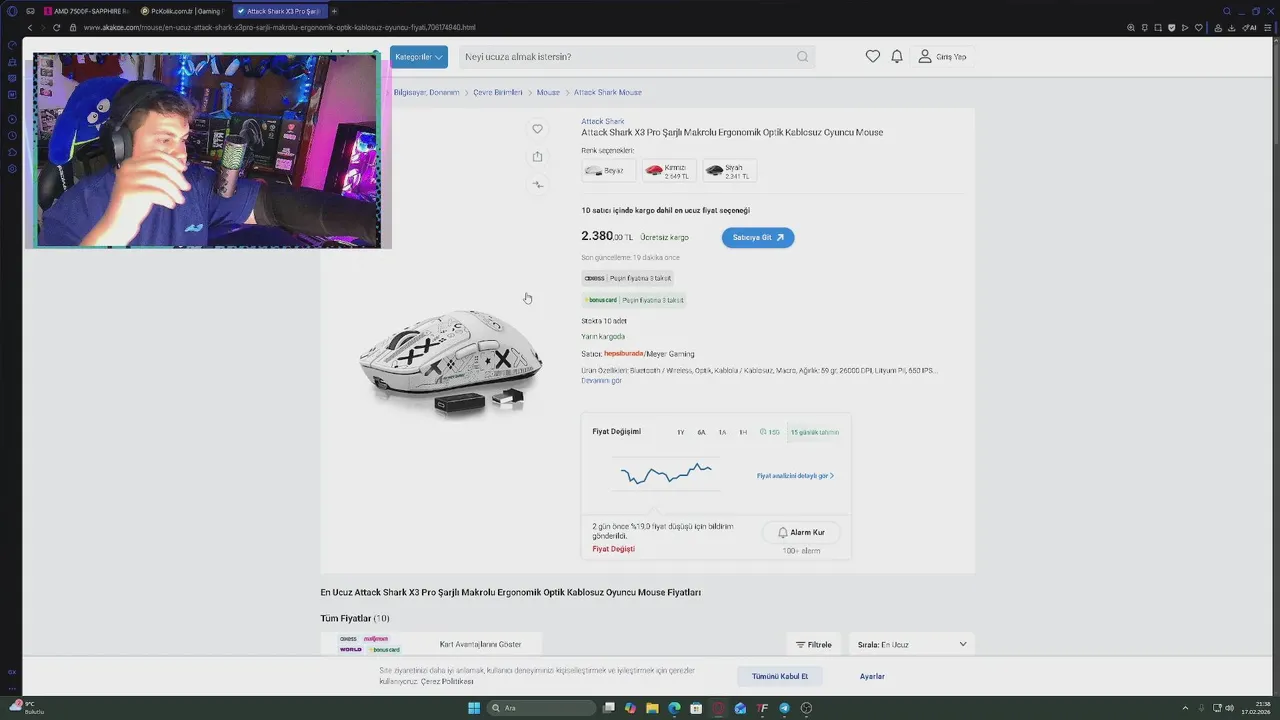Click the browser address bar URL
The image size is (1280, 720).
click(280, 27)
